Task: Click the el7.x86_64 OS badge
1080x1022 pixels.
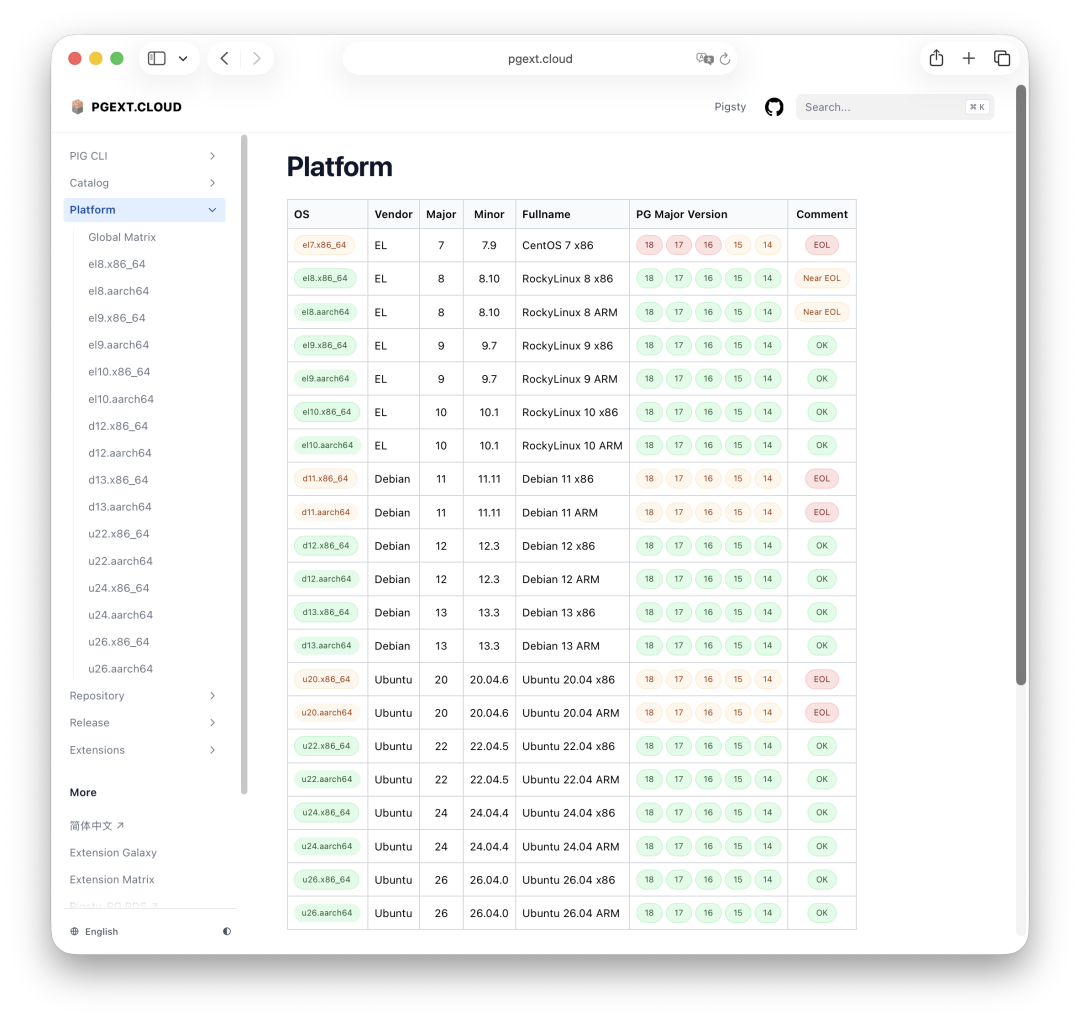Action: pyautogui.click(x=324, y=245)
